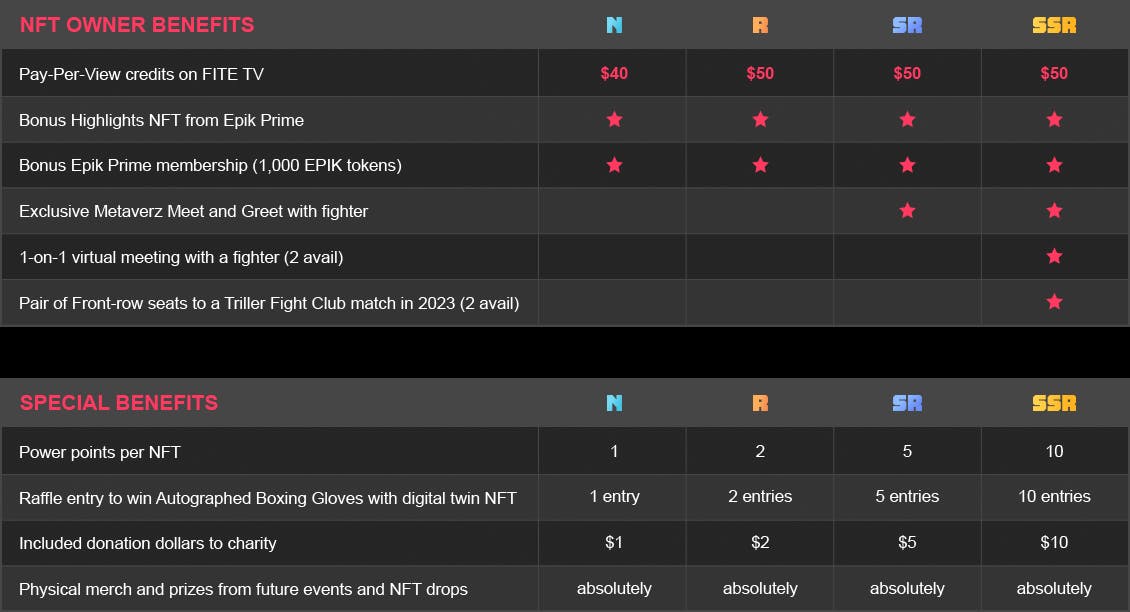Image resolution: width=1130 pixels, height=612 pixels.
Task: Click the yellow SSR tier icon in NFT Owner Benefits header
Action: coord(1054,25)
